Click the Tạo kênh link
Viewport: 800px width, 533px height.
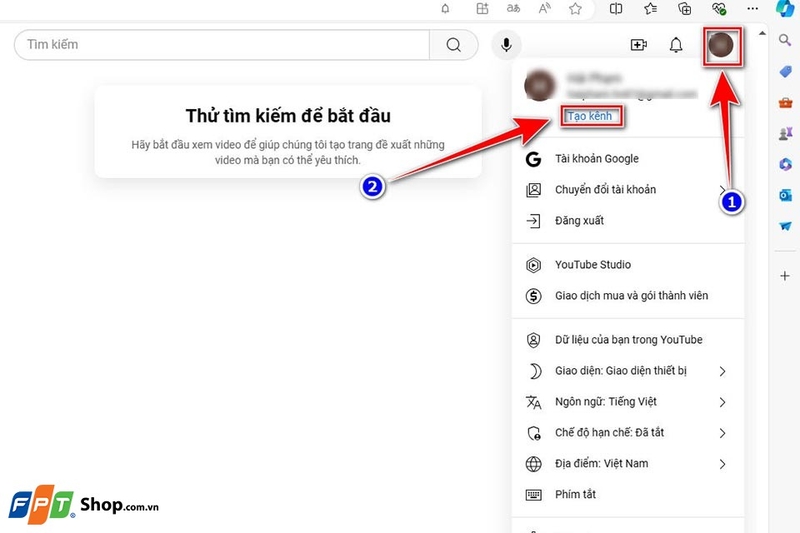[x=590, y=116]
